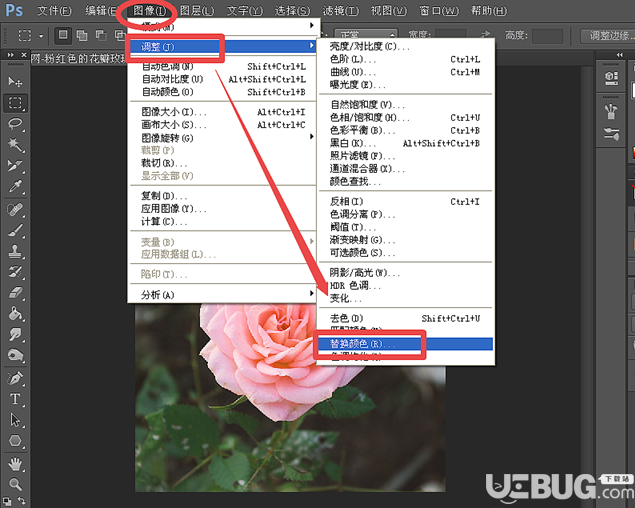Select the Eraser tool
The width and height of the screenshot is (635, 508).
tap(15, 293)
